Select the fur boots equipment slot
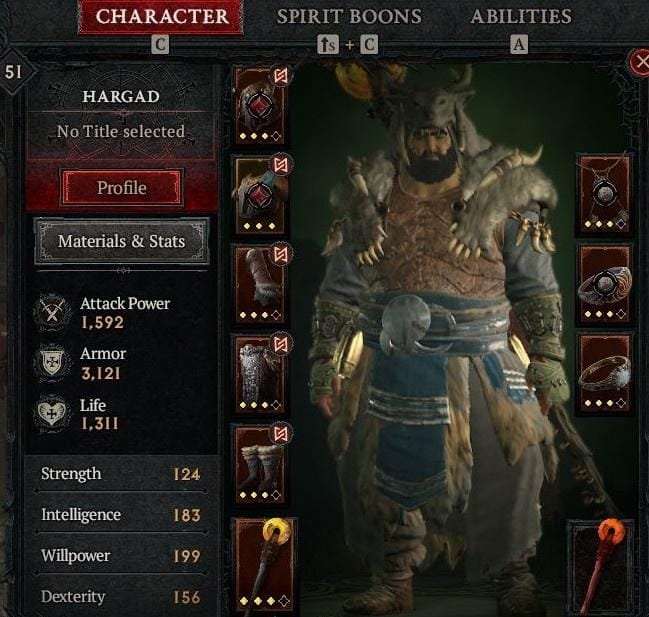Image resolution: width=649 pixels, height=617 pixels. coord(260,463)
